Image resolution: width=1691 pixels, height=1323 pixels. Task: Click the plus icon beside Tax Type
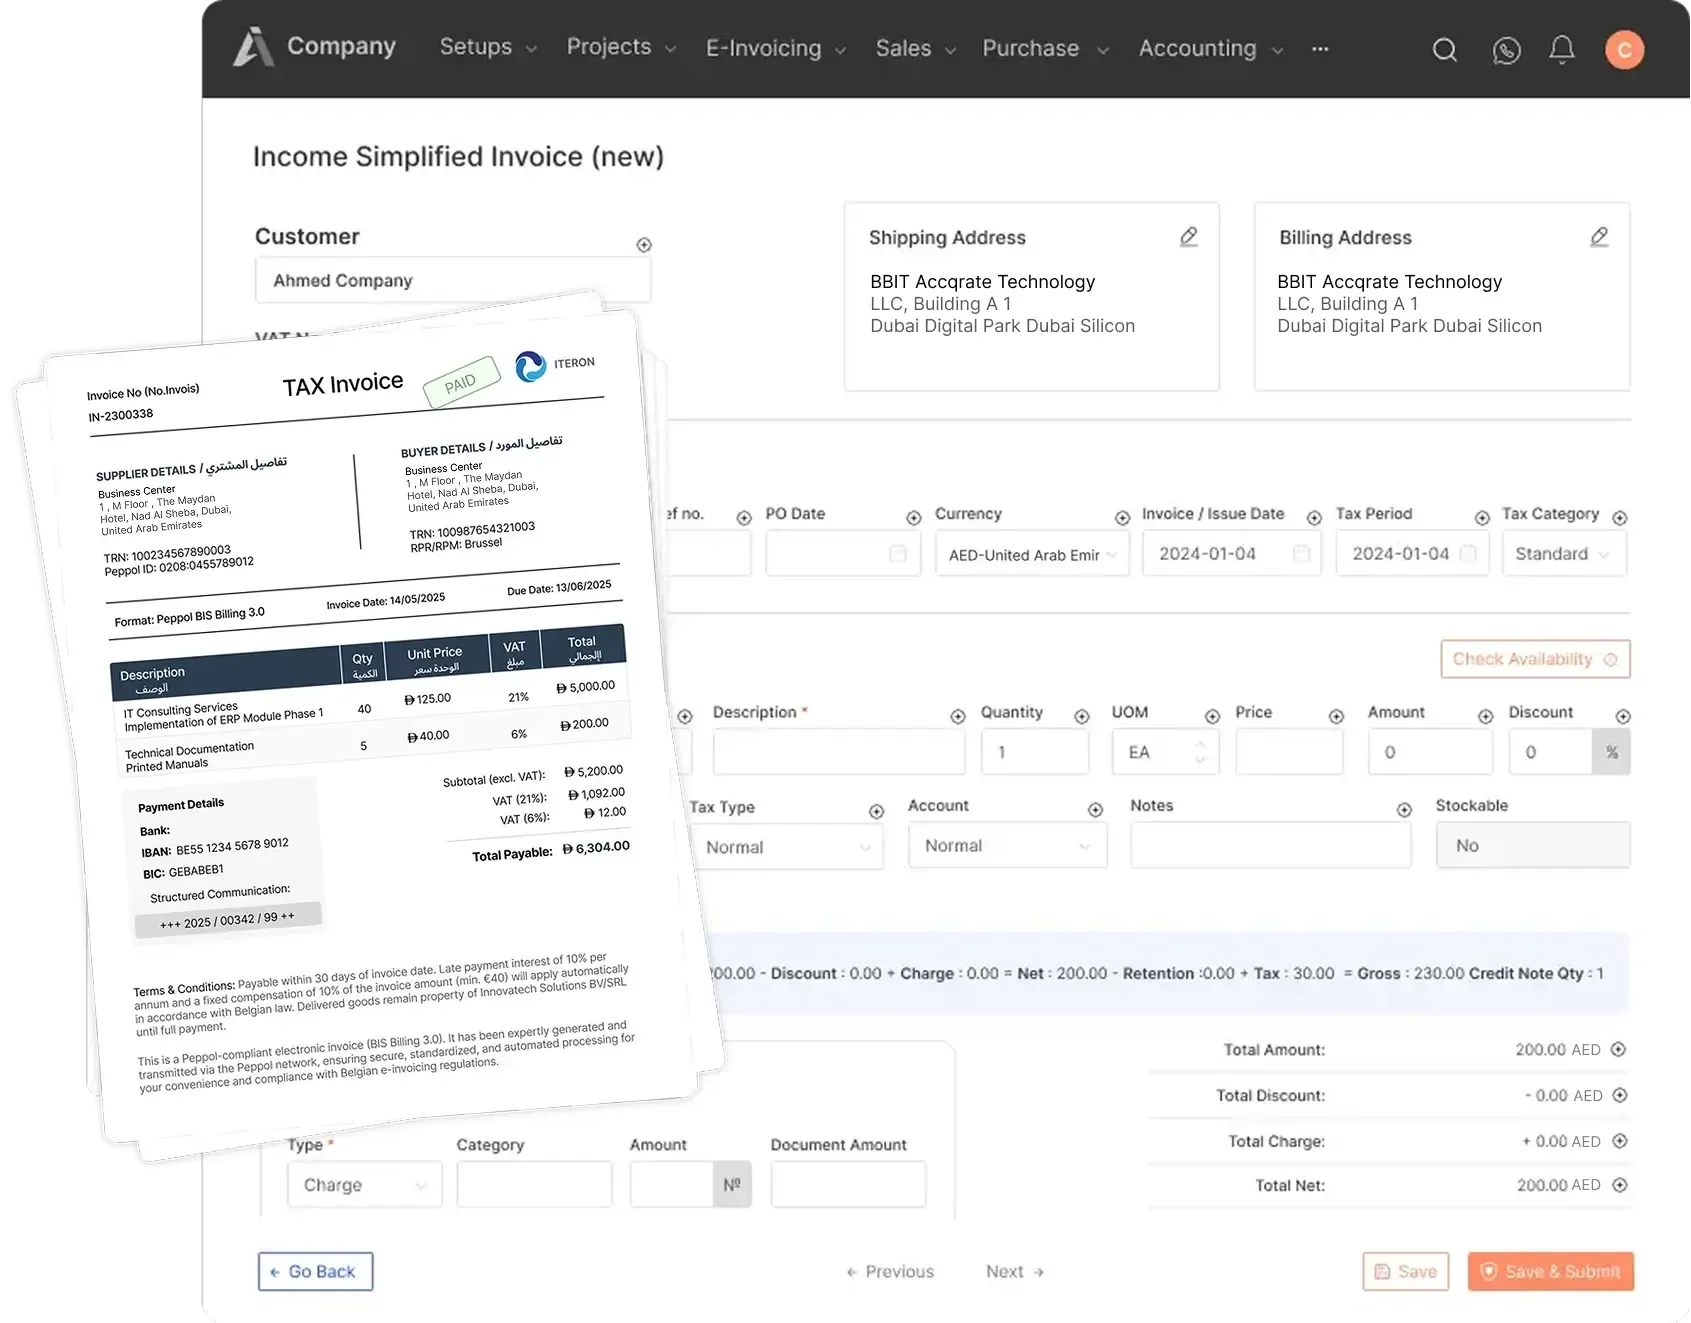coord(876,811)
